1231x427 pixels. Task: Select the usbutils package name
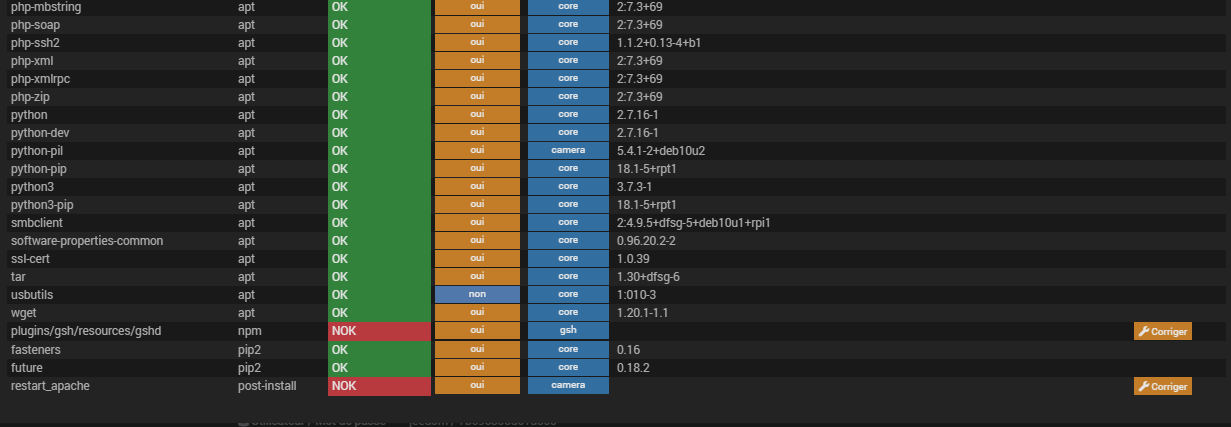tap(34, 294)
